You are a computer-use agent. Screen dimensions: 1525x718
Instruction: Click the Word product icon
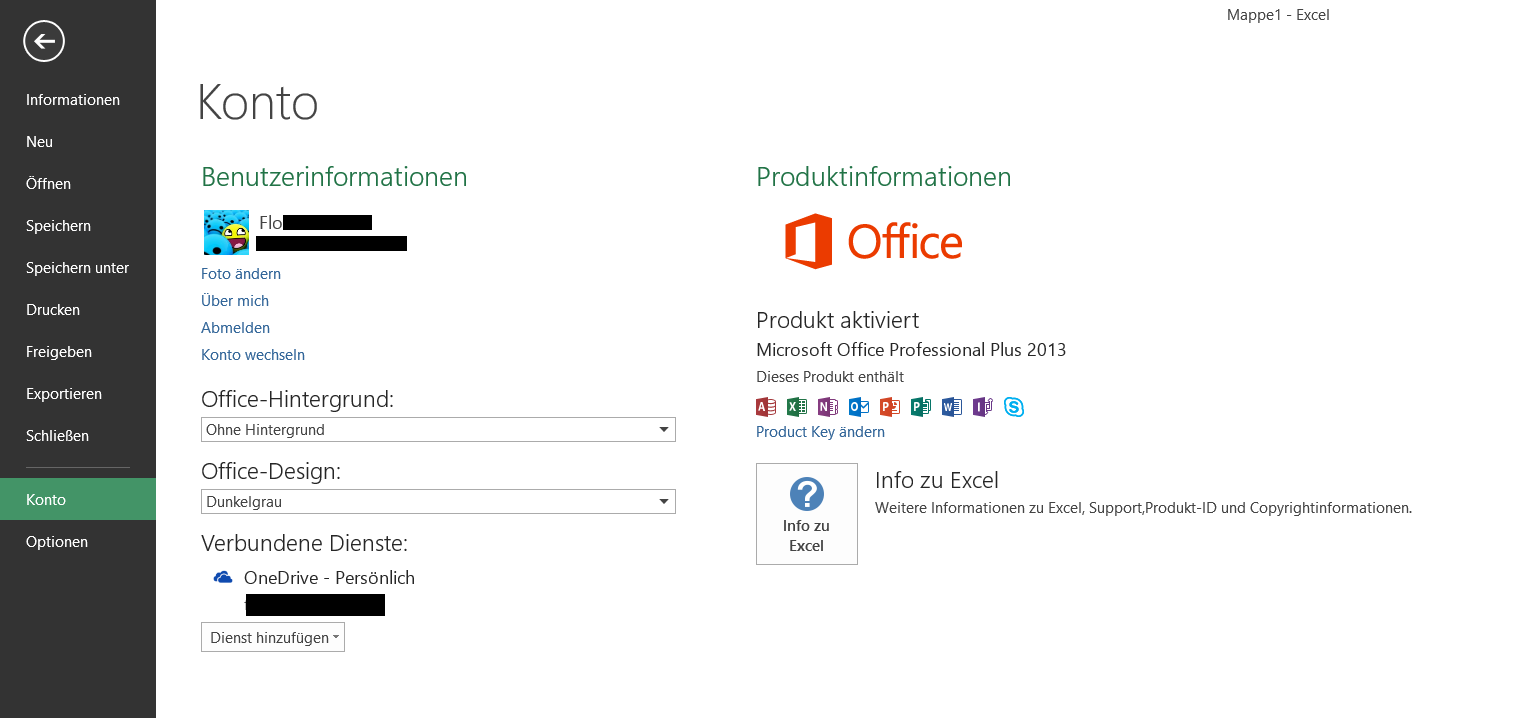point(952,407)
